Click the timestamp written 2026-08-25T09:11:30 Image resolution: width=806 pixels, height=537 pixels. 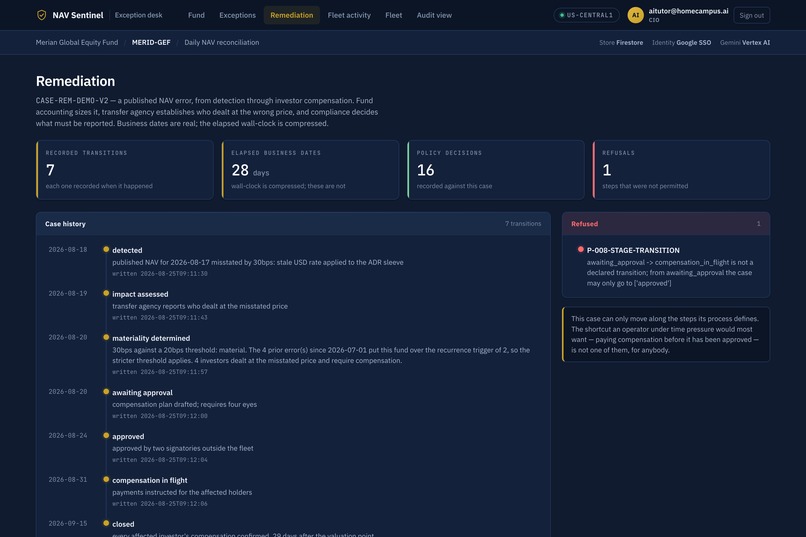click(x=160, y=274)
